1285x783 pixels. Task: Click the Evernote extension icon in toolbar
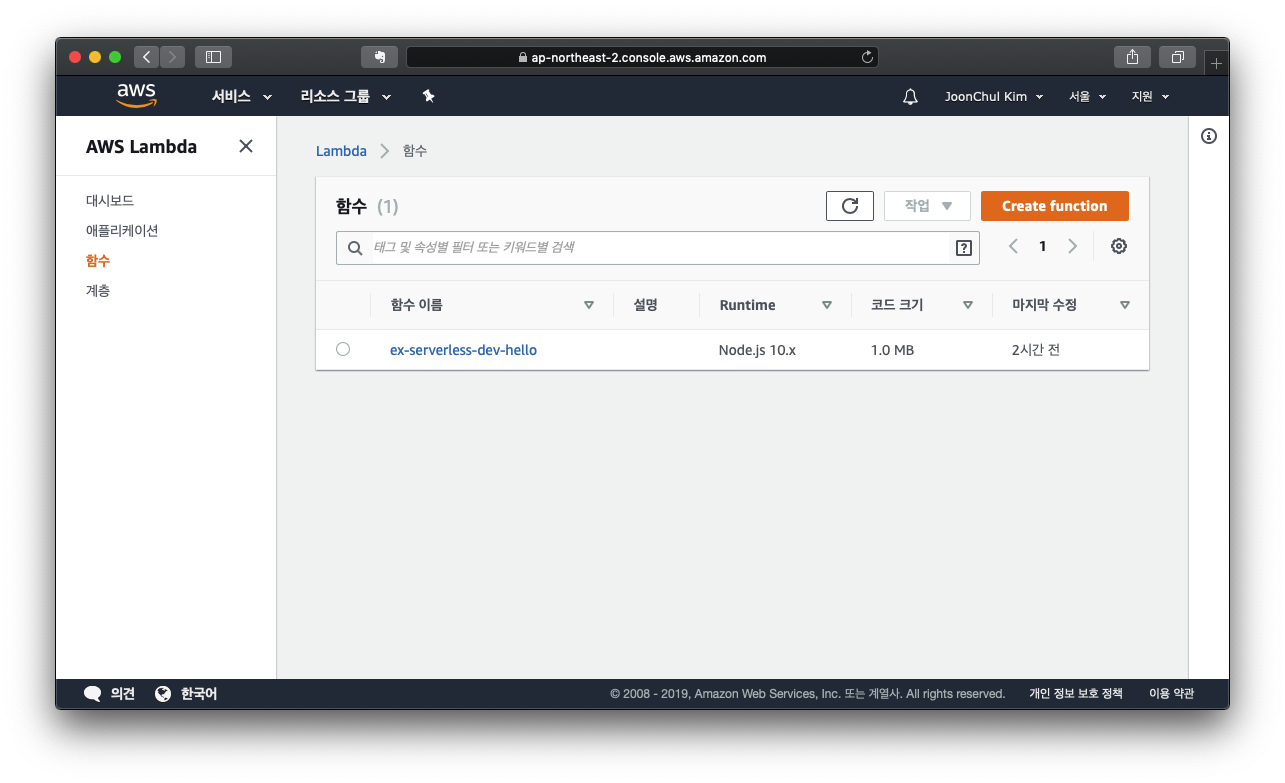coord(379,57)
